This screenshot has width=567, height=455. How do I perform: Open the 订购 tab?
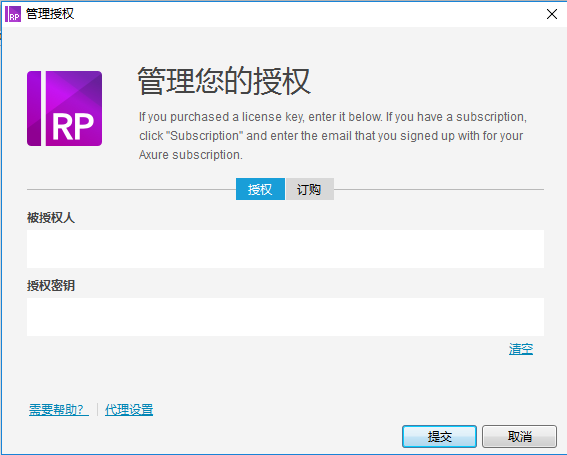(x=310, y=189)
